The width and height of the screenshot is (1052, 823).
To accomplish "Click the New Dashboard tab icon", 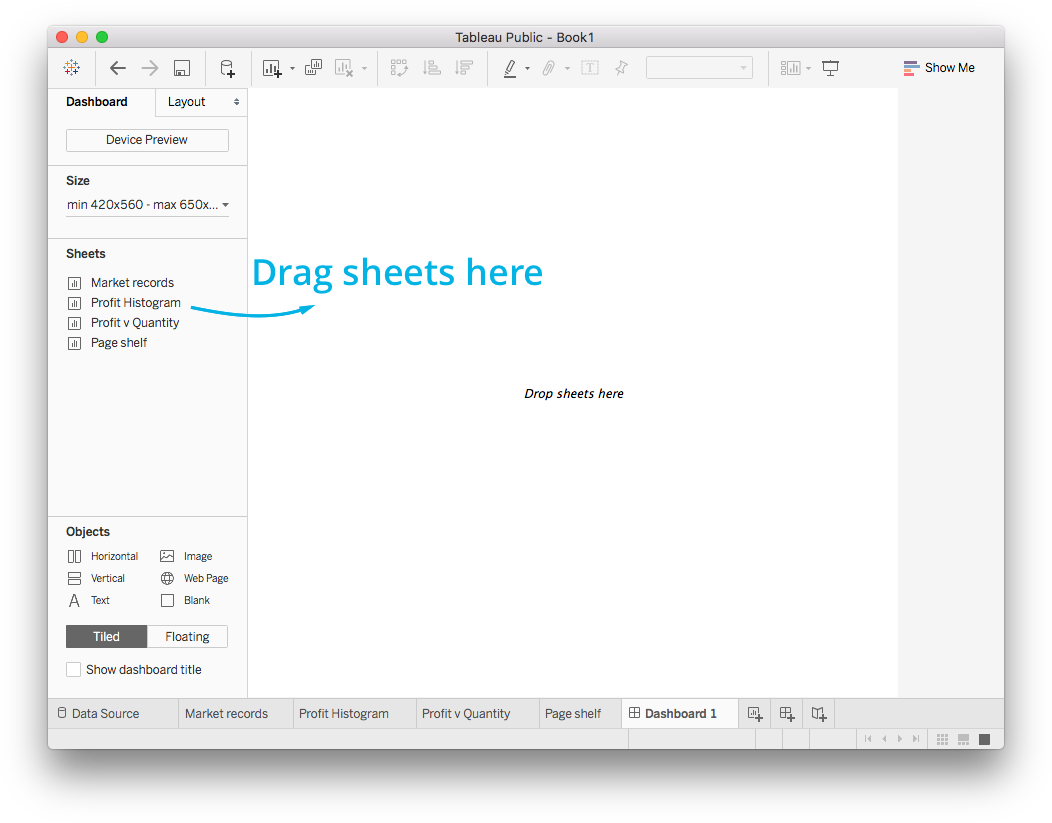I will (787, 714).
